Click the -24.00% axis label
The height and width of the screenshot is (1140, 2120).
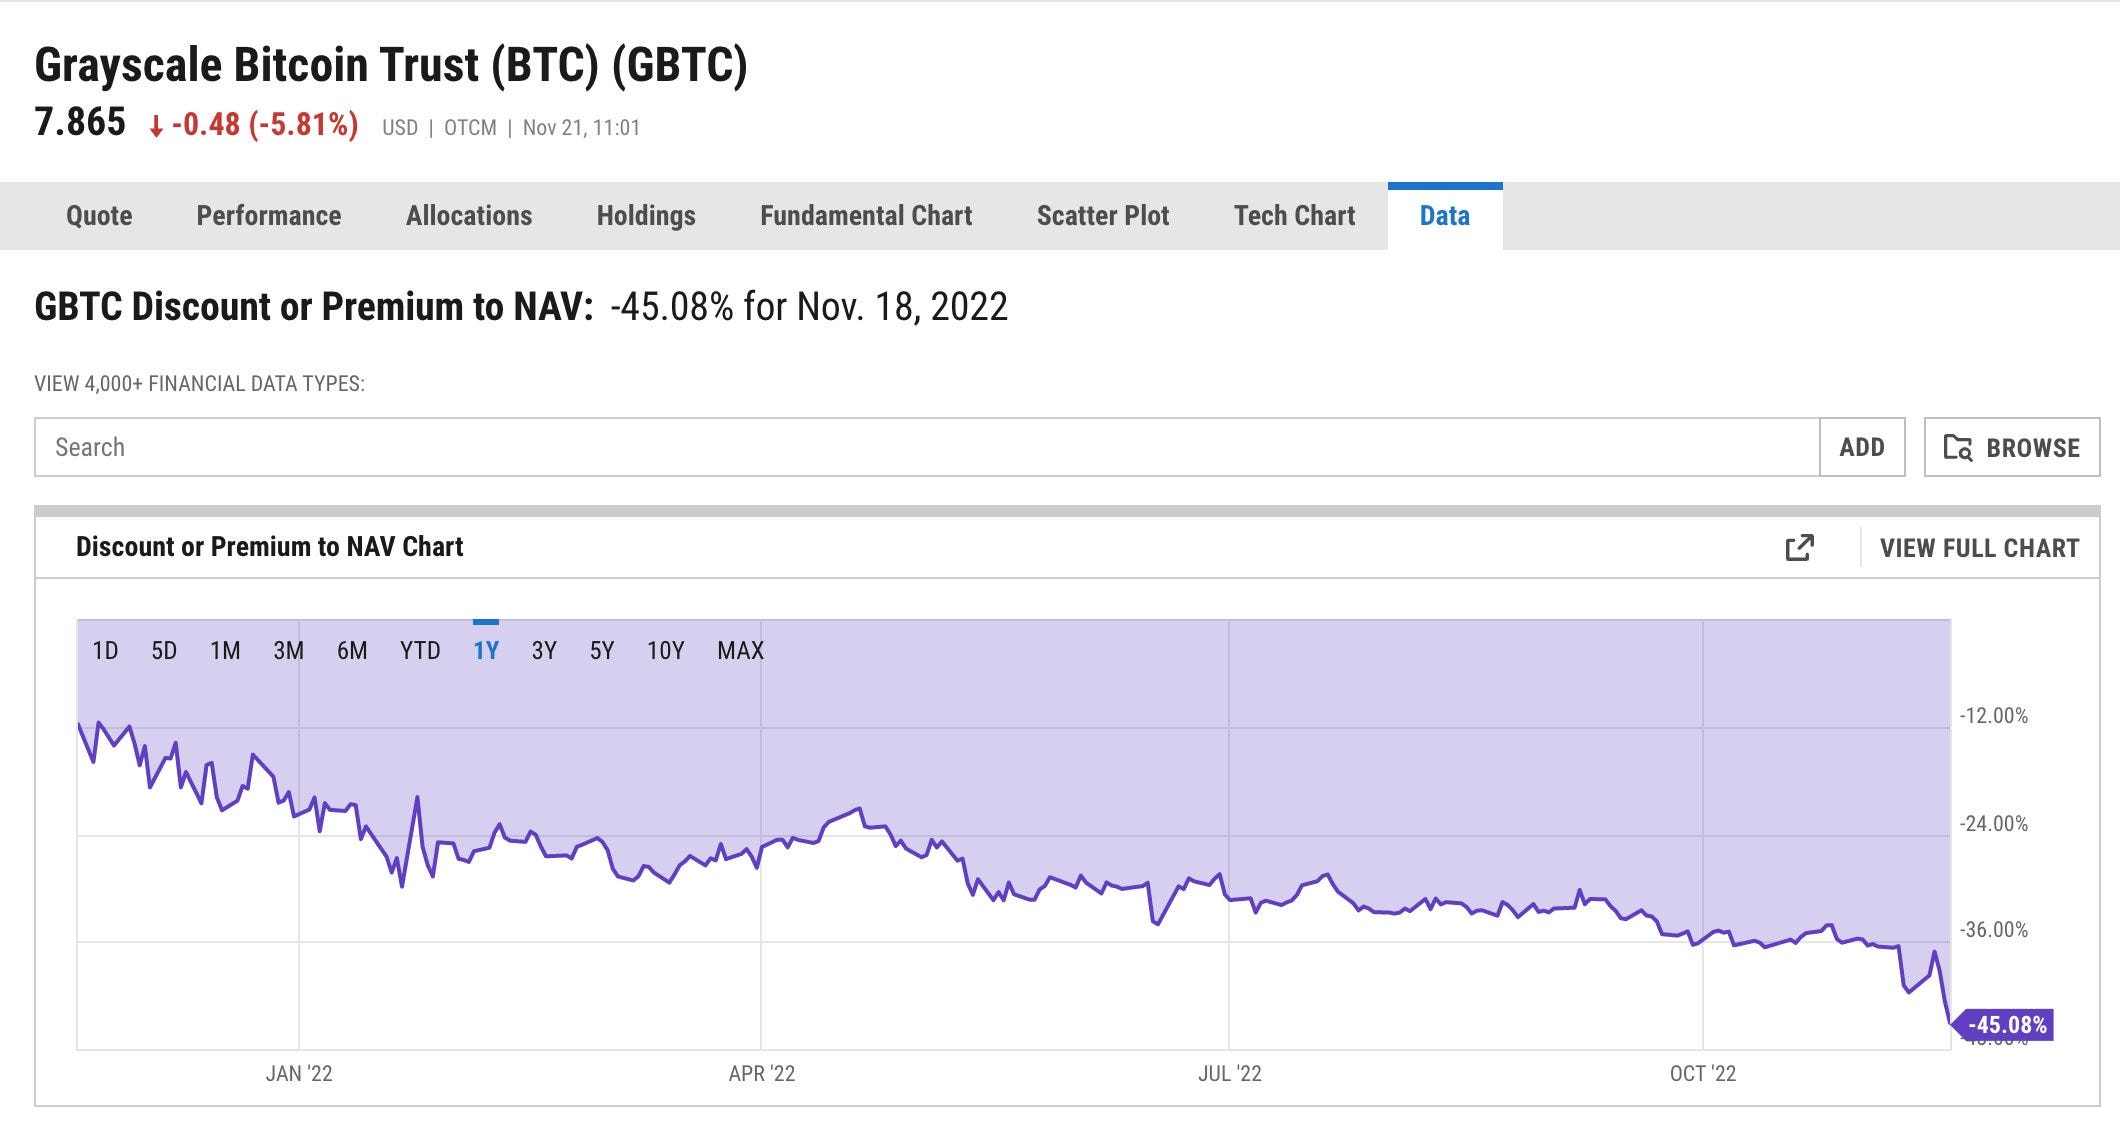1994,824
